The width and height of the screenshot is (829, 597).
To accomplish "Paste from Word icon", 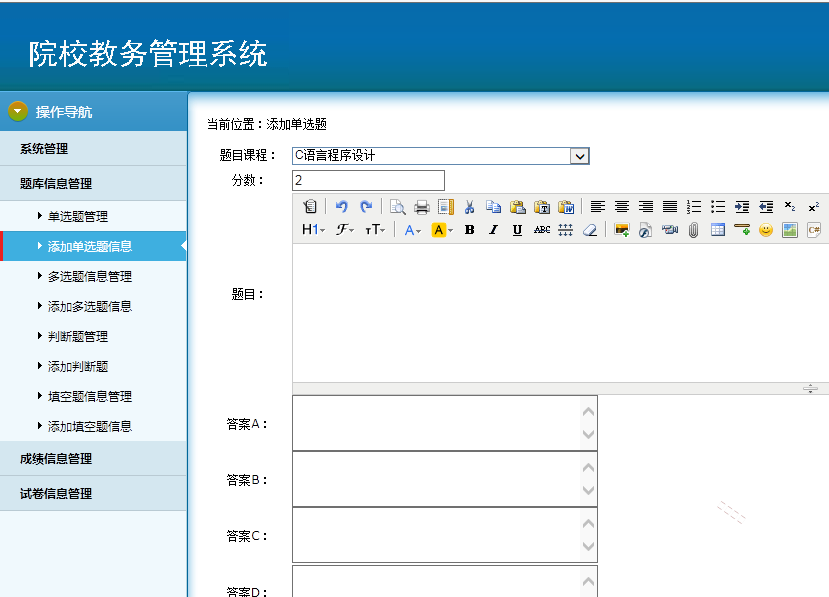I will click(x=566, y=207).
